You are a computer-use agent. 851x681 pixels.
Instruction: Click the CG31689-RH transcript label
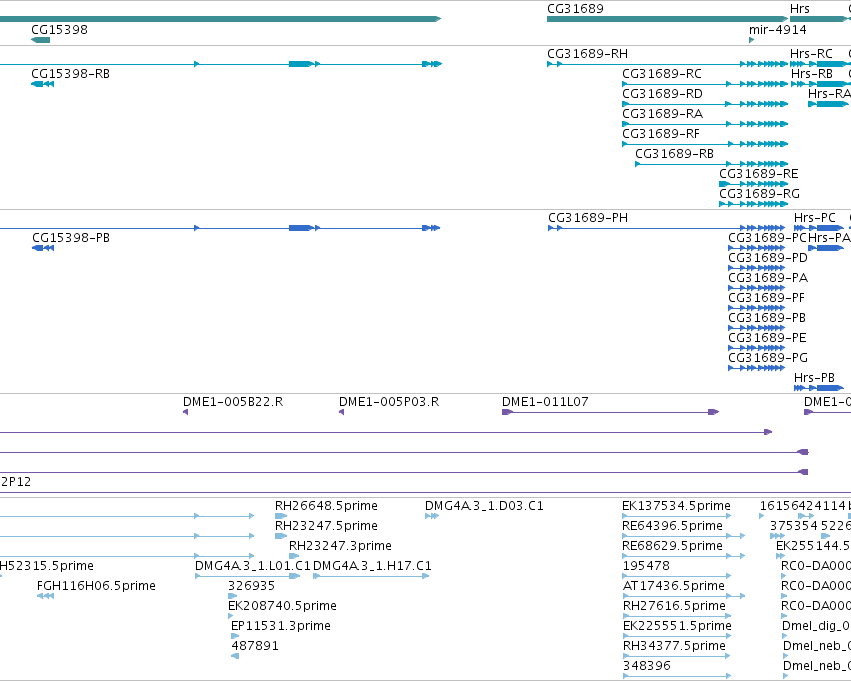(x=587, y=54)
